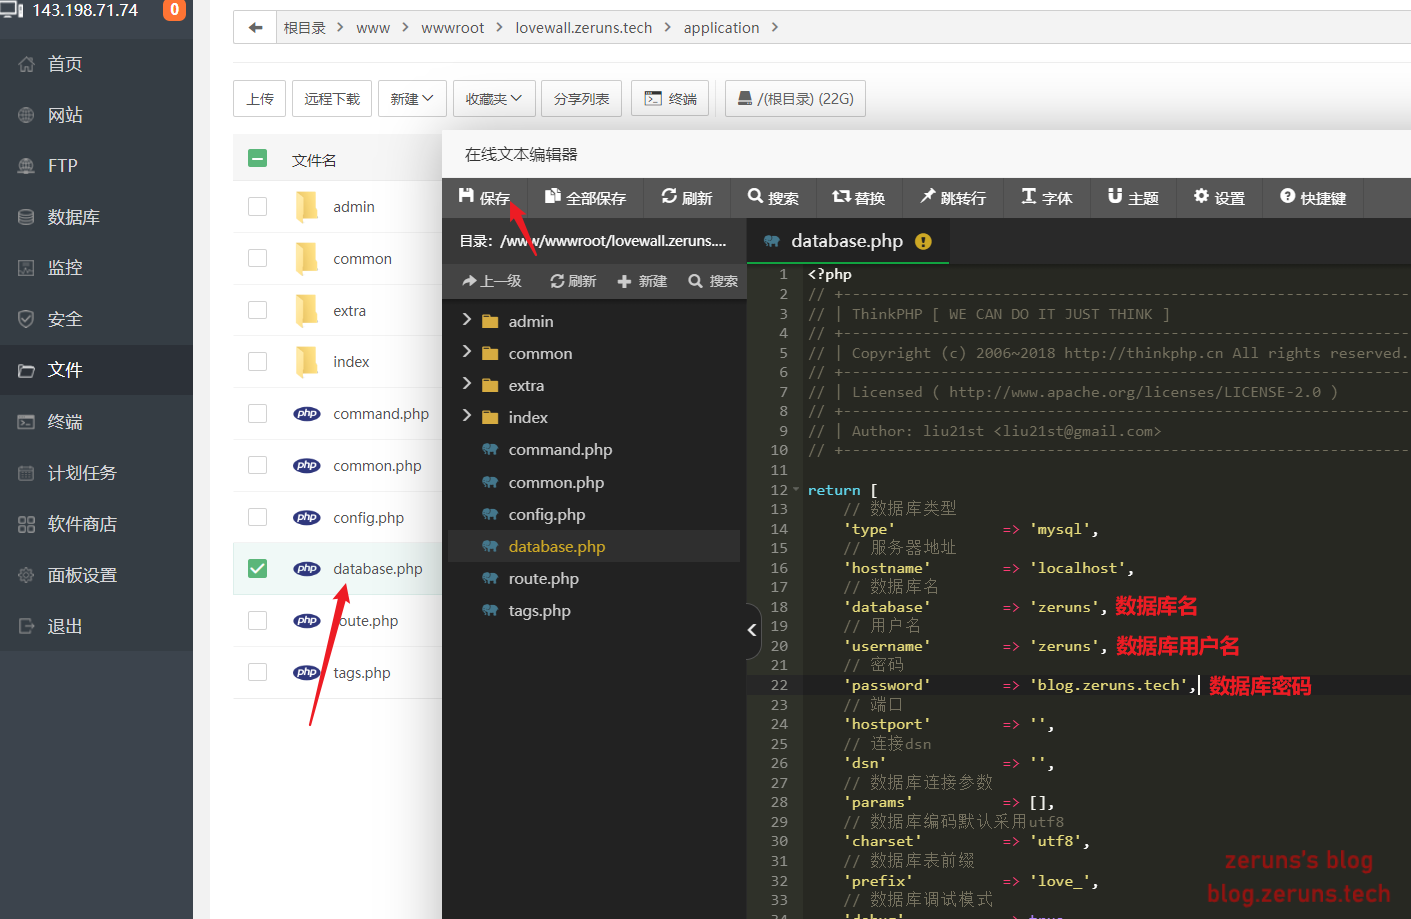Open 跳转行 go-to-line tool
The height and width of the screenshot is (919, 1411).
(x=953, y=198)
